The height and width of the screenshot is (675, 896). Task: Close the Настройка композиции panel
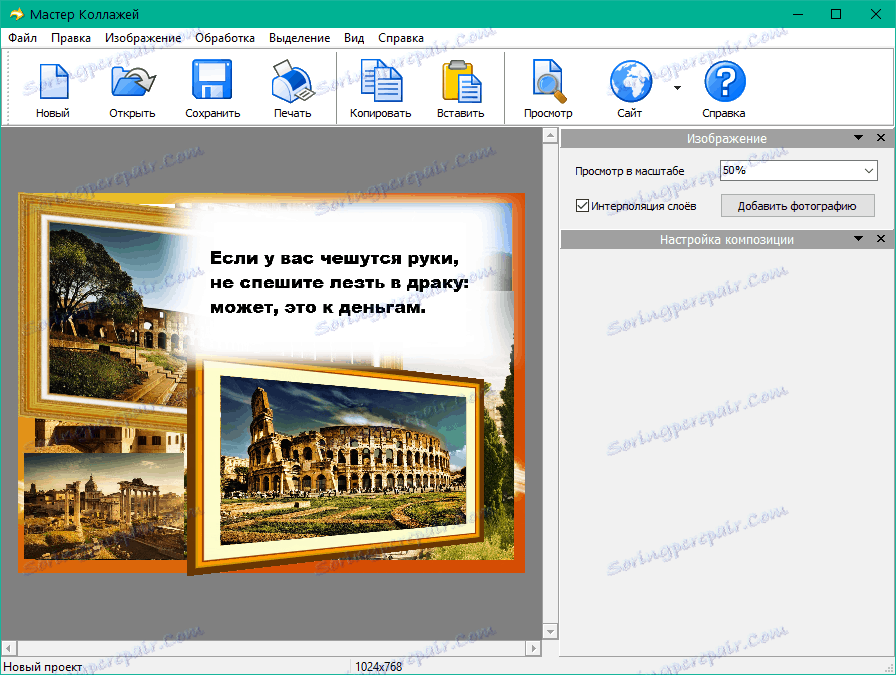881,239
